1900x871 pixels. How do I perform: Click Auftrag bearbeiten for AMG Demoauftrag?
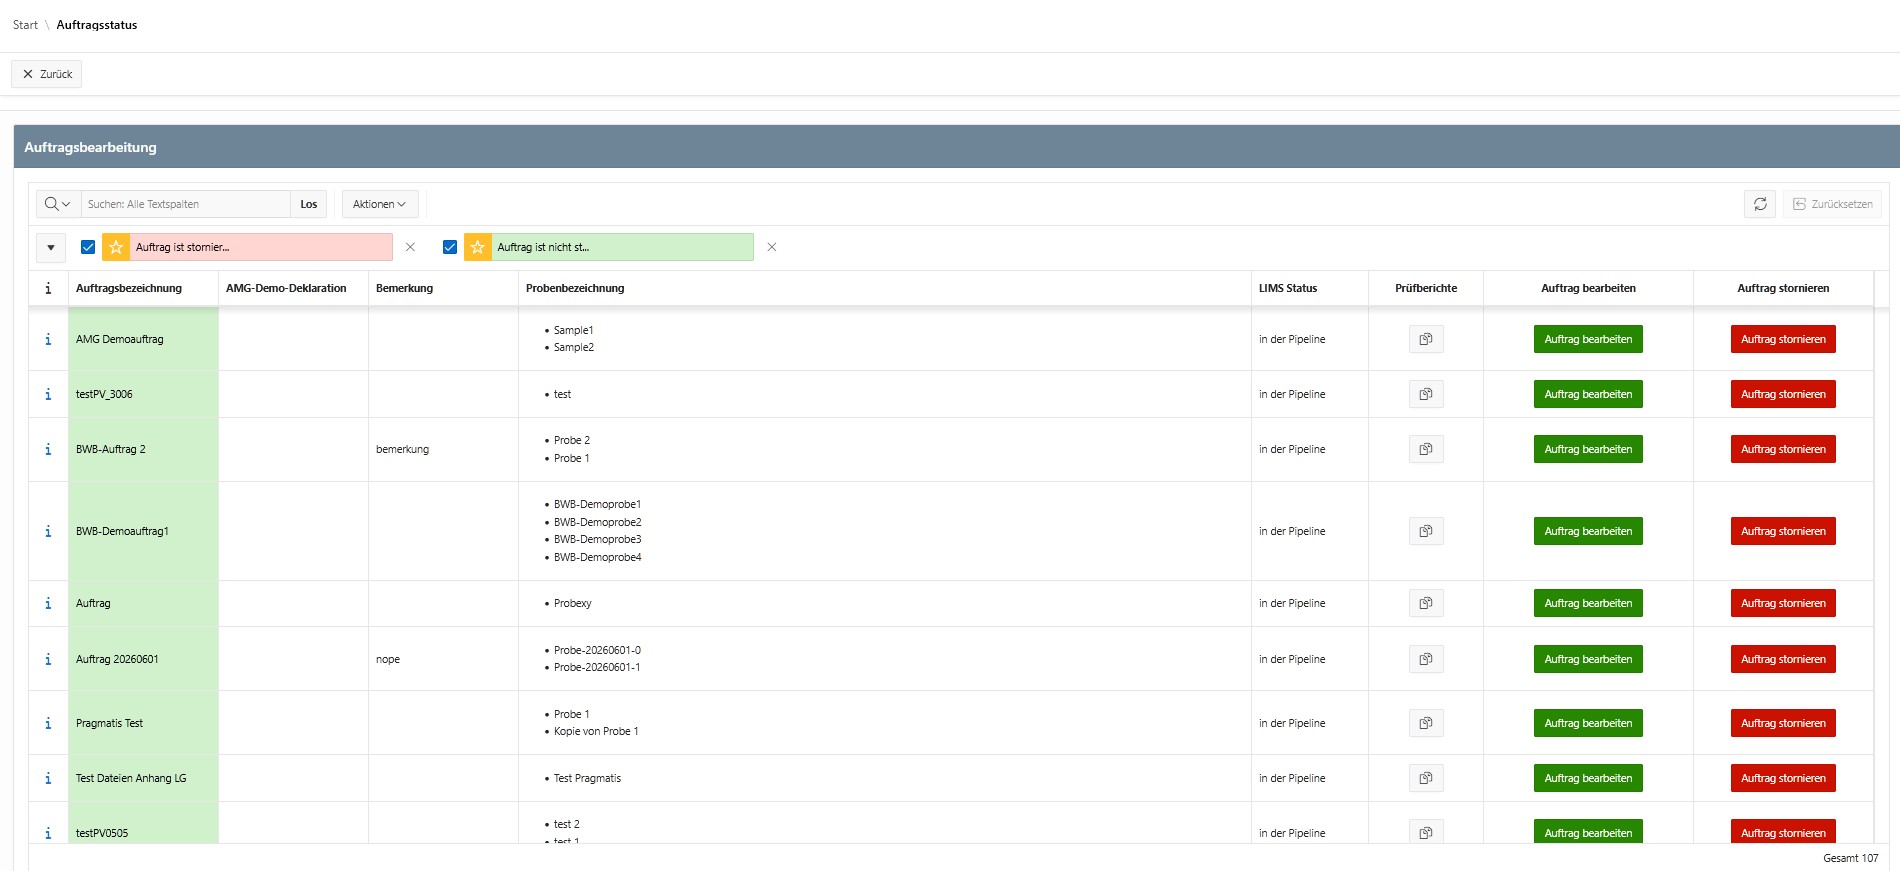tap(1588, 339)
